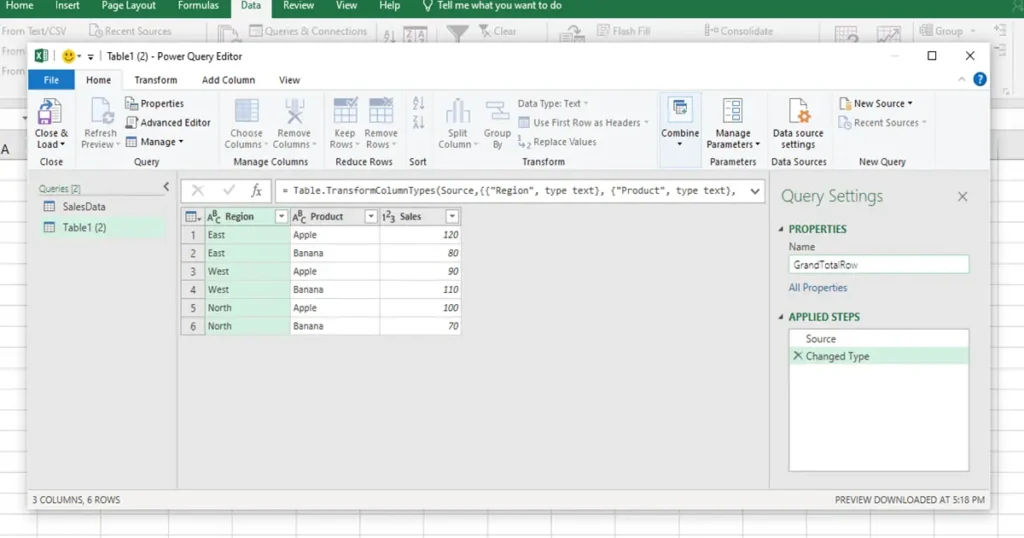This screenshot has height=538, width=1024.
Task: Click the Remove Rows icon
Action: pos(381,111)
